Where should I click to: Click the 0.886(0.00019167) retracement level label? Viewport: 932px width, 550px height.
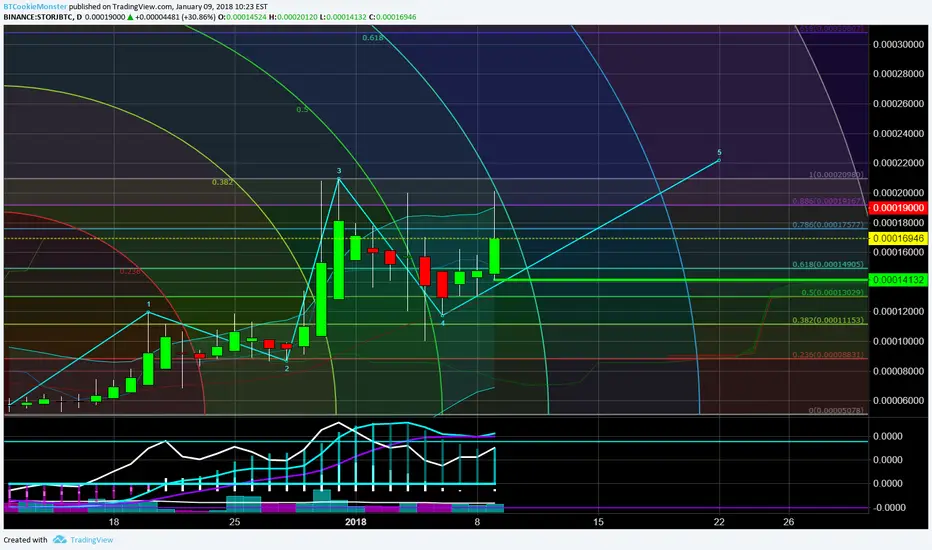pyautogui.click(x=828, y=202)
